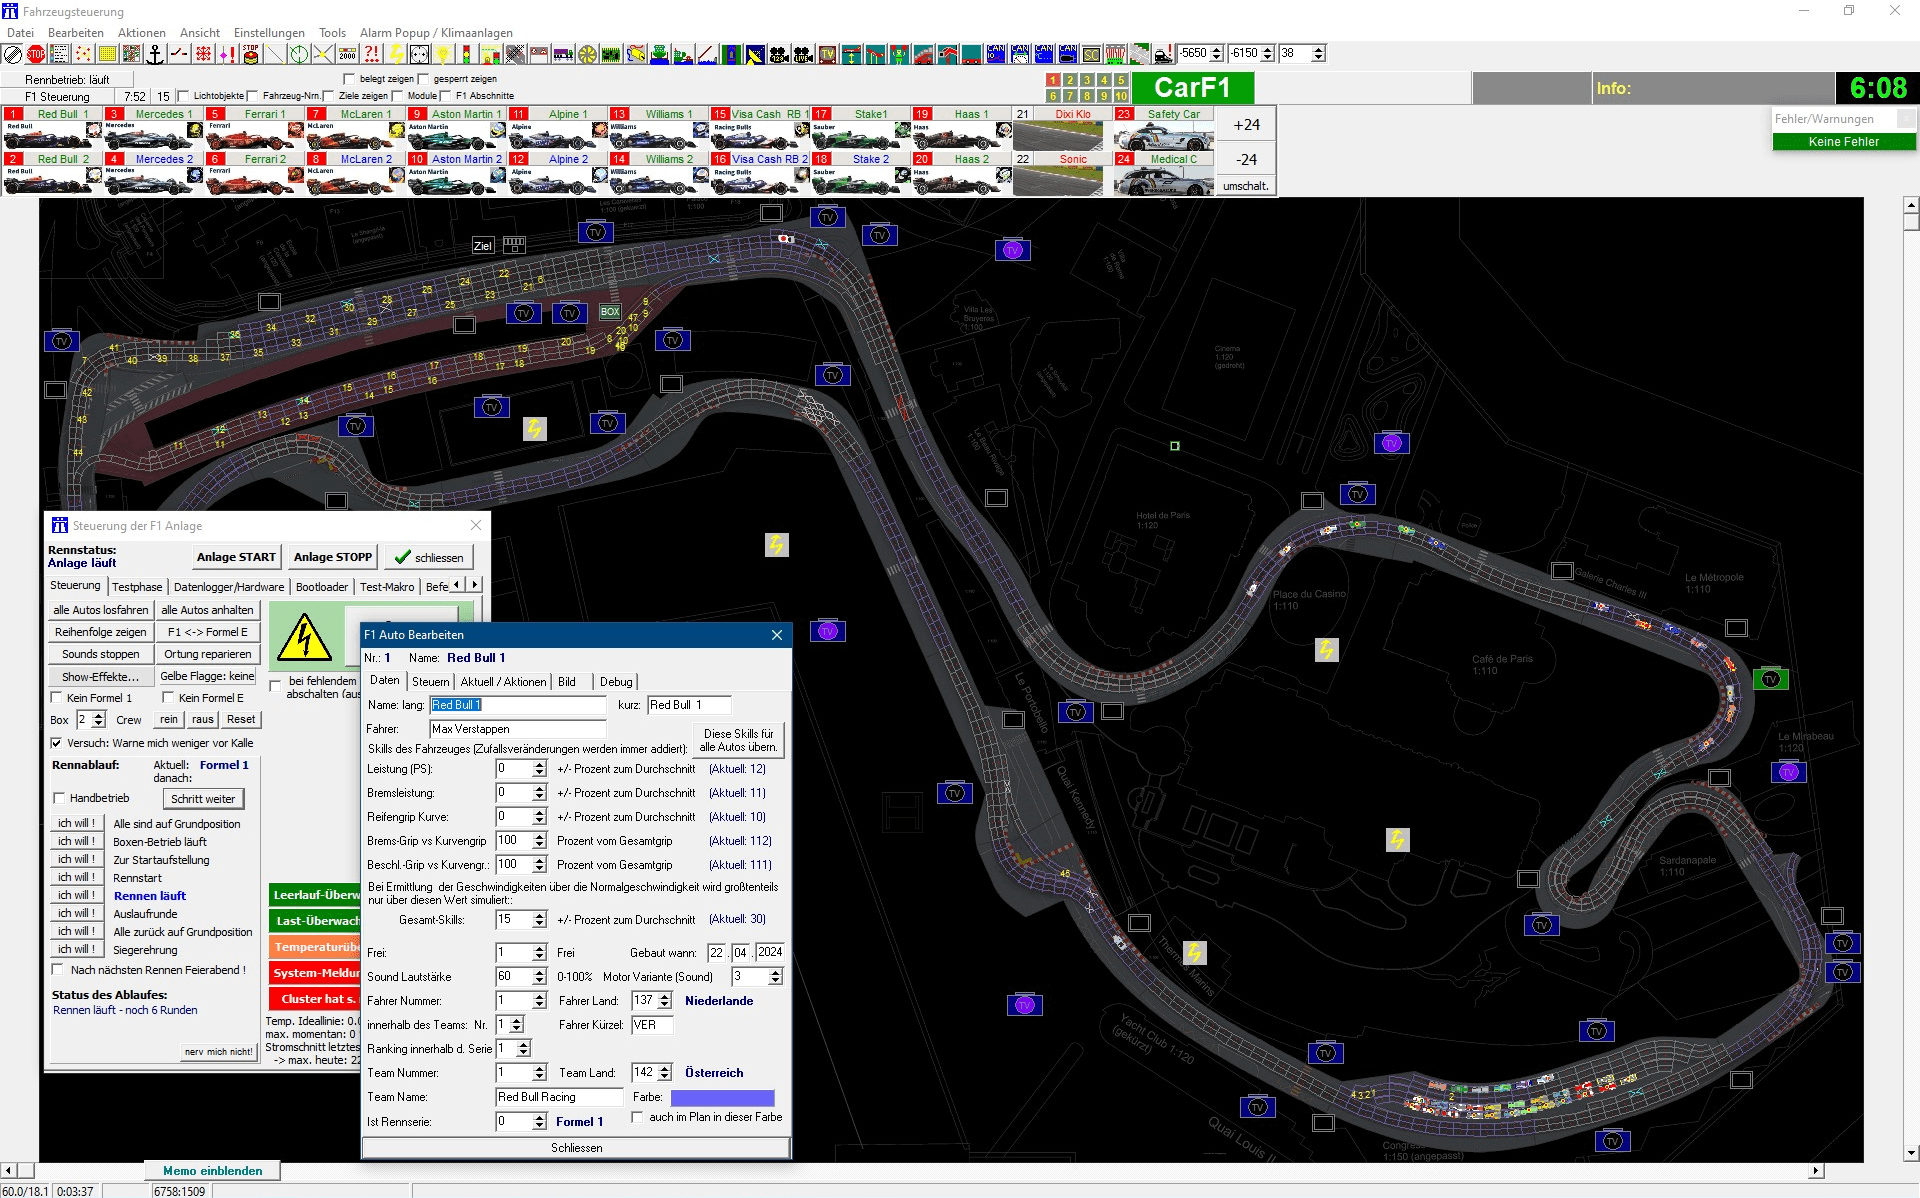Viewport: 1920px width, 1198px height.
Task: Click the green TV camera icon on the map
Action: [x=1771, y=679]
